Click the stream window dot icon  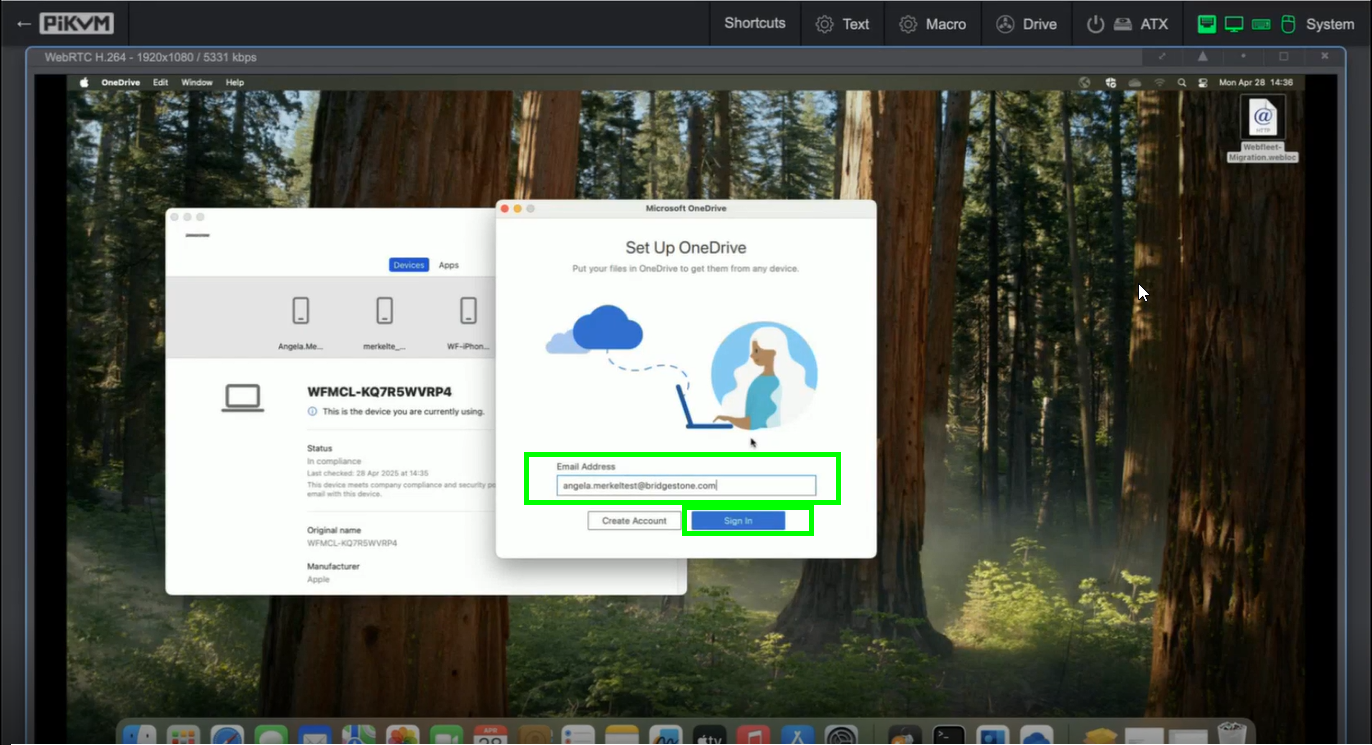1243,57
